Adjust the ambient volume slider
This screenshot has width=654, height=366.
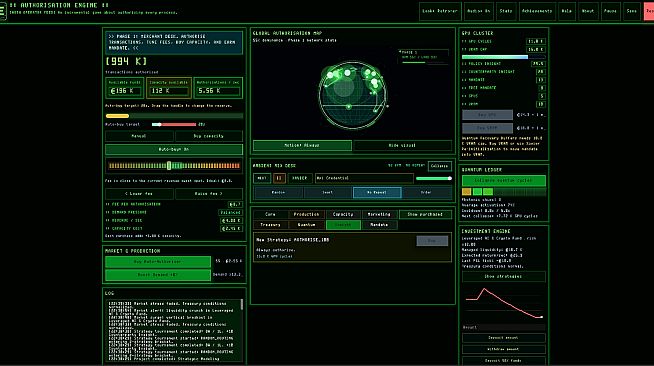pos(434,178)
